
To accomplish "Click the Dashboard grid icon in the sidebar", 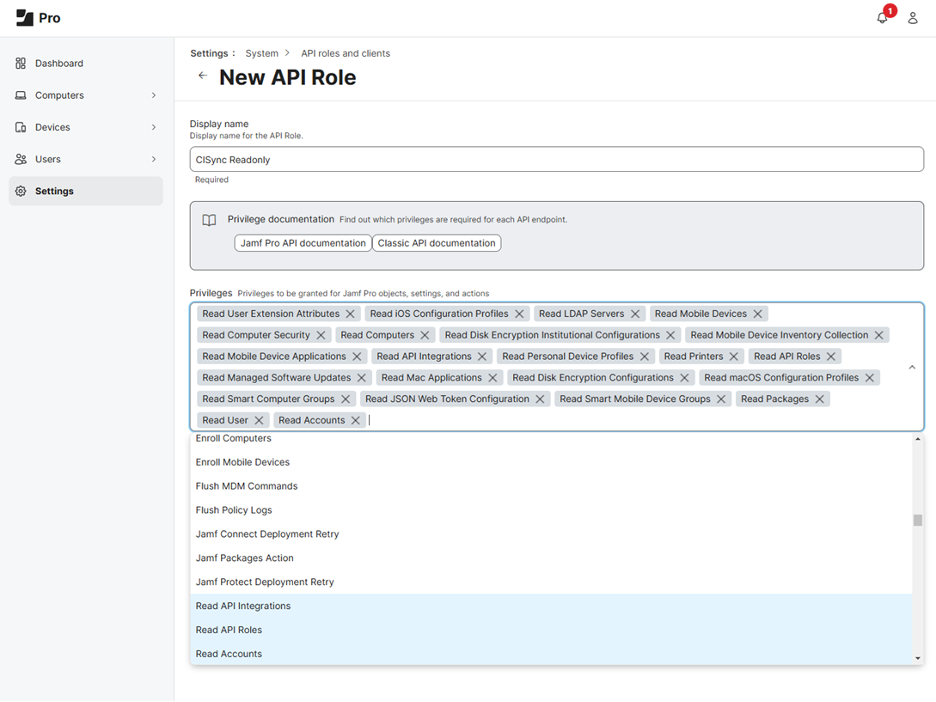I will click(21, 63).
